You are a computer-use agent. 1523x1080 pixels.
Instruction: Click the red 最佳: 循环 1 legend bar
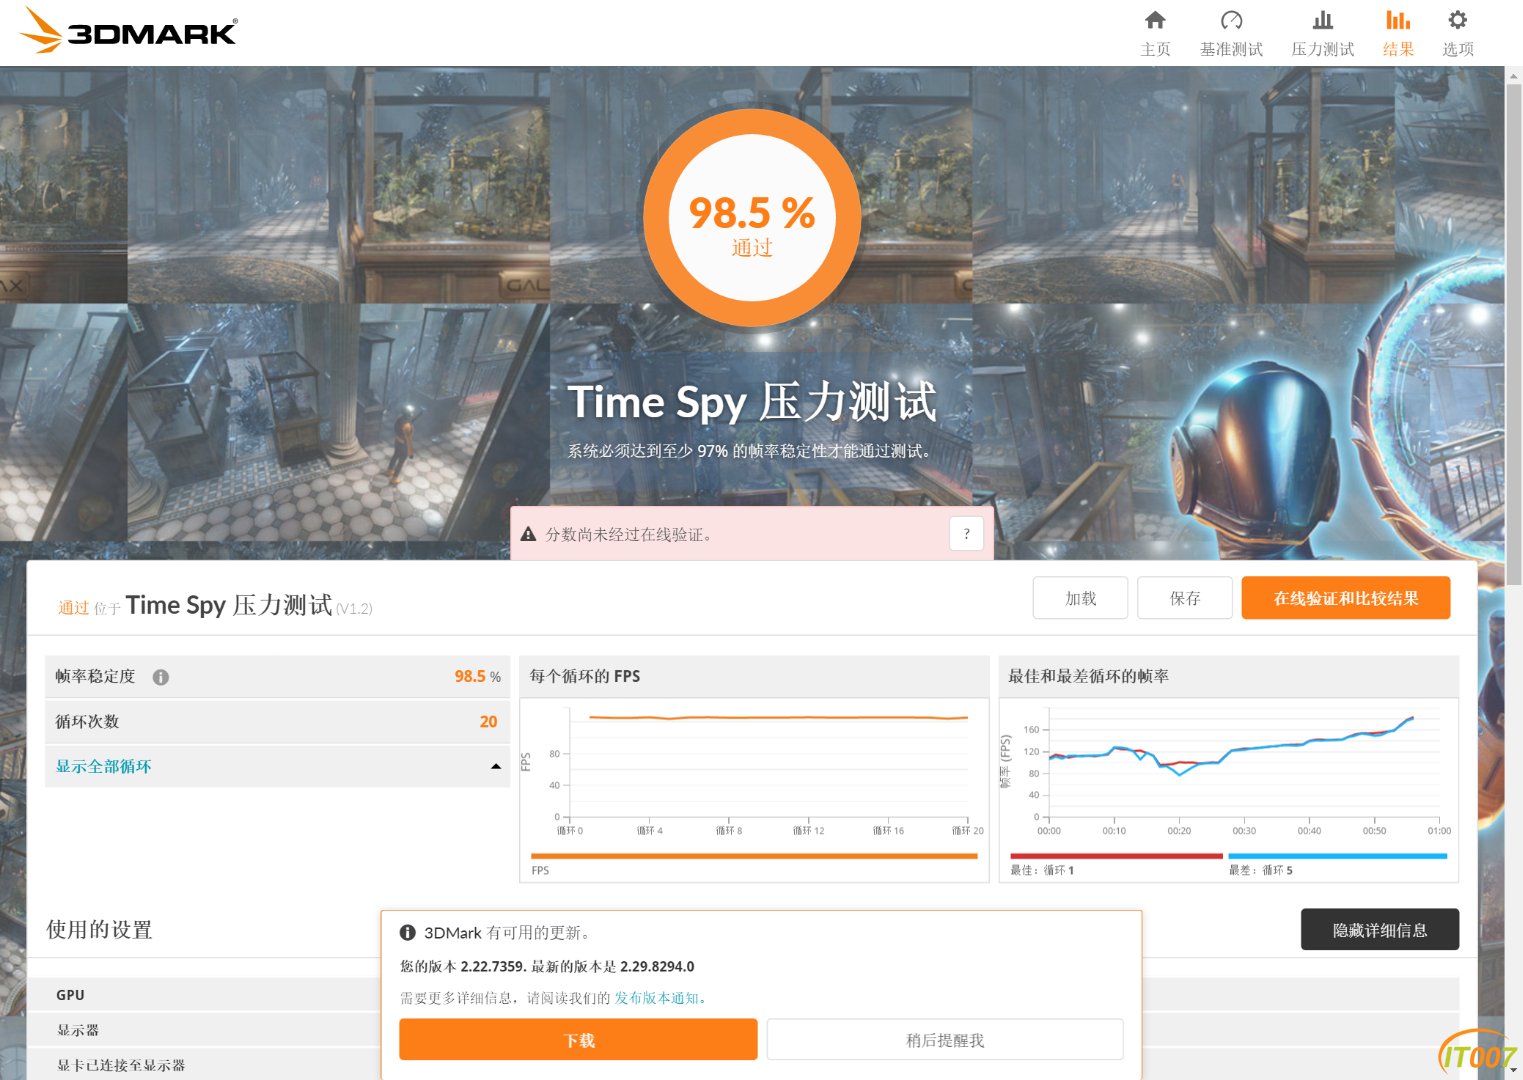(1116, 856)
